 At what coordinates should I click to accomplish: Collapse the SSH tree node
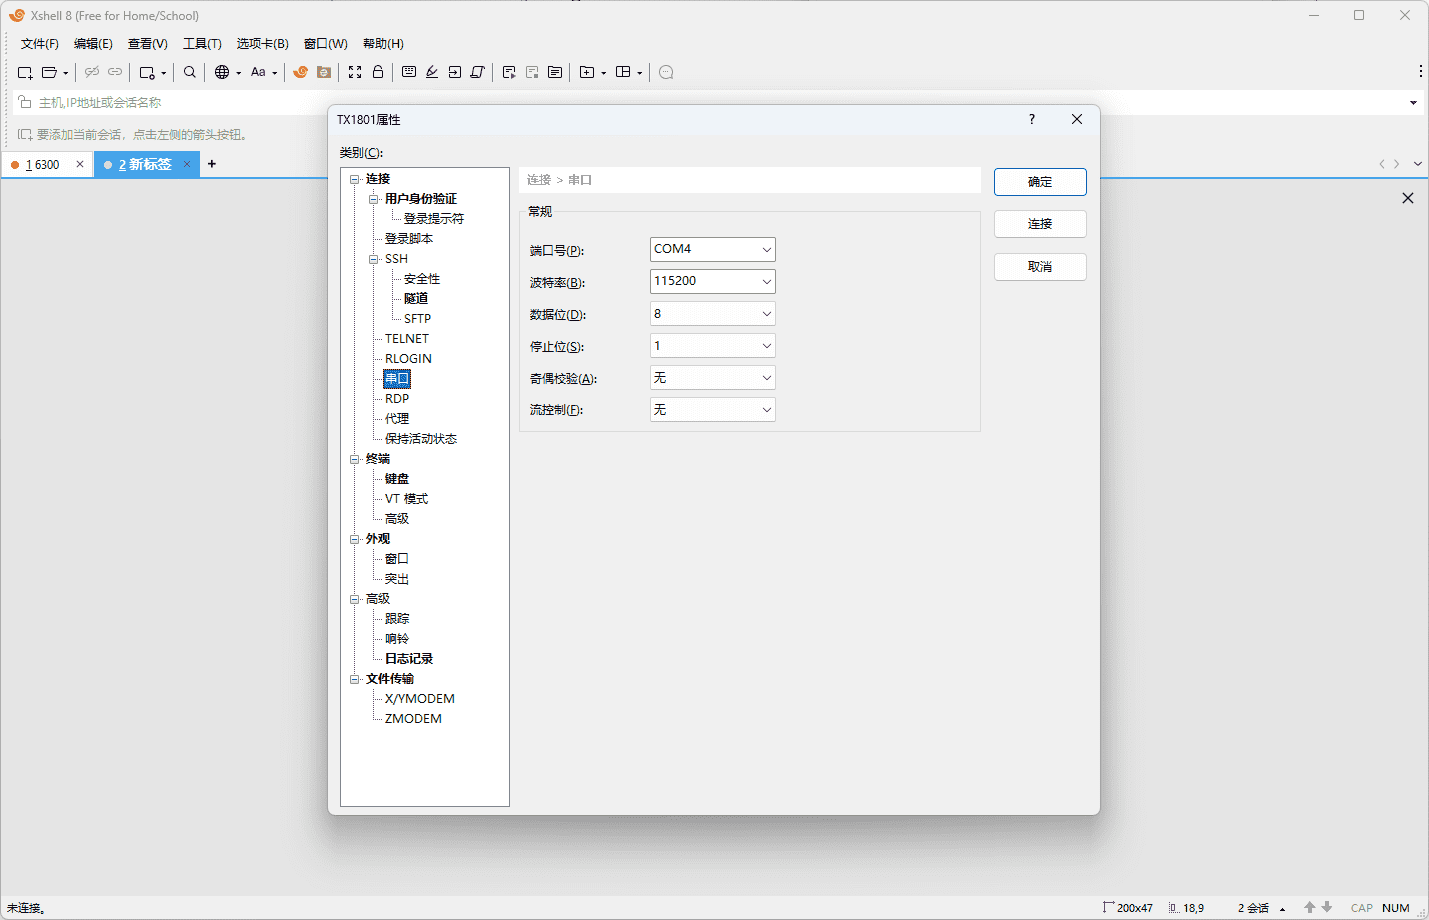[x=374, y=259]
